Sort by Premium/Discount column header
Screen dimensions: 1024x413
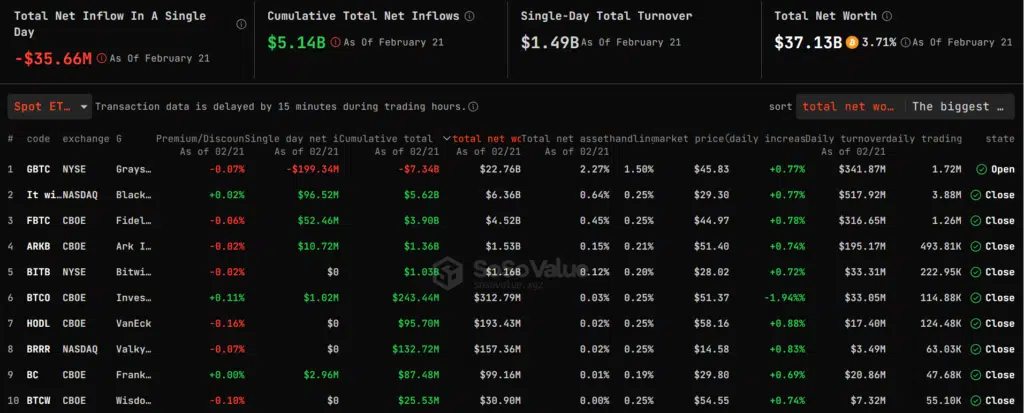tap(200, 139)
